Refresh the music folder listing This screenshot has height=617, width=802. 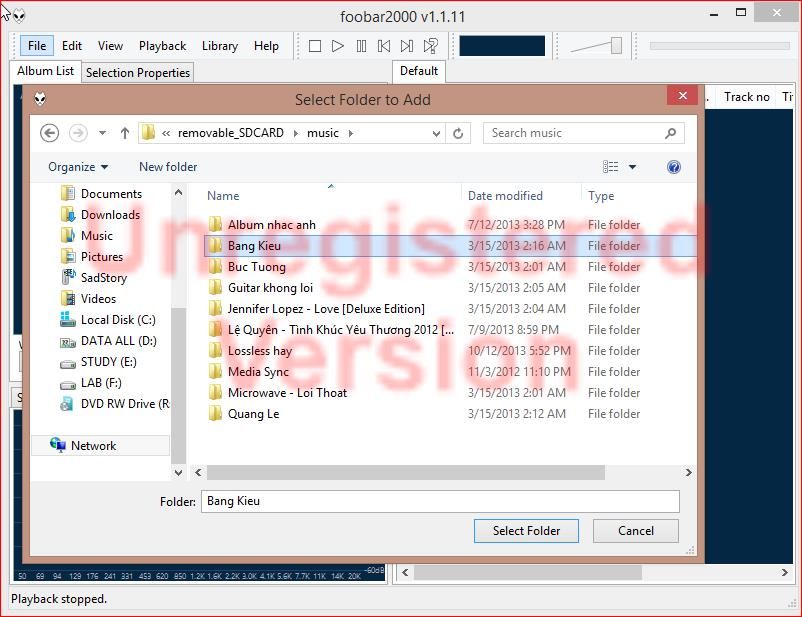458,134
